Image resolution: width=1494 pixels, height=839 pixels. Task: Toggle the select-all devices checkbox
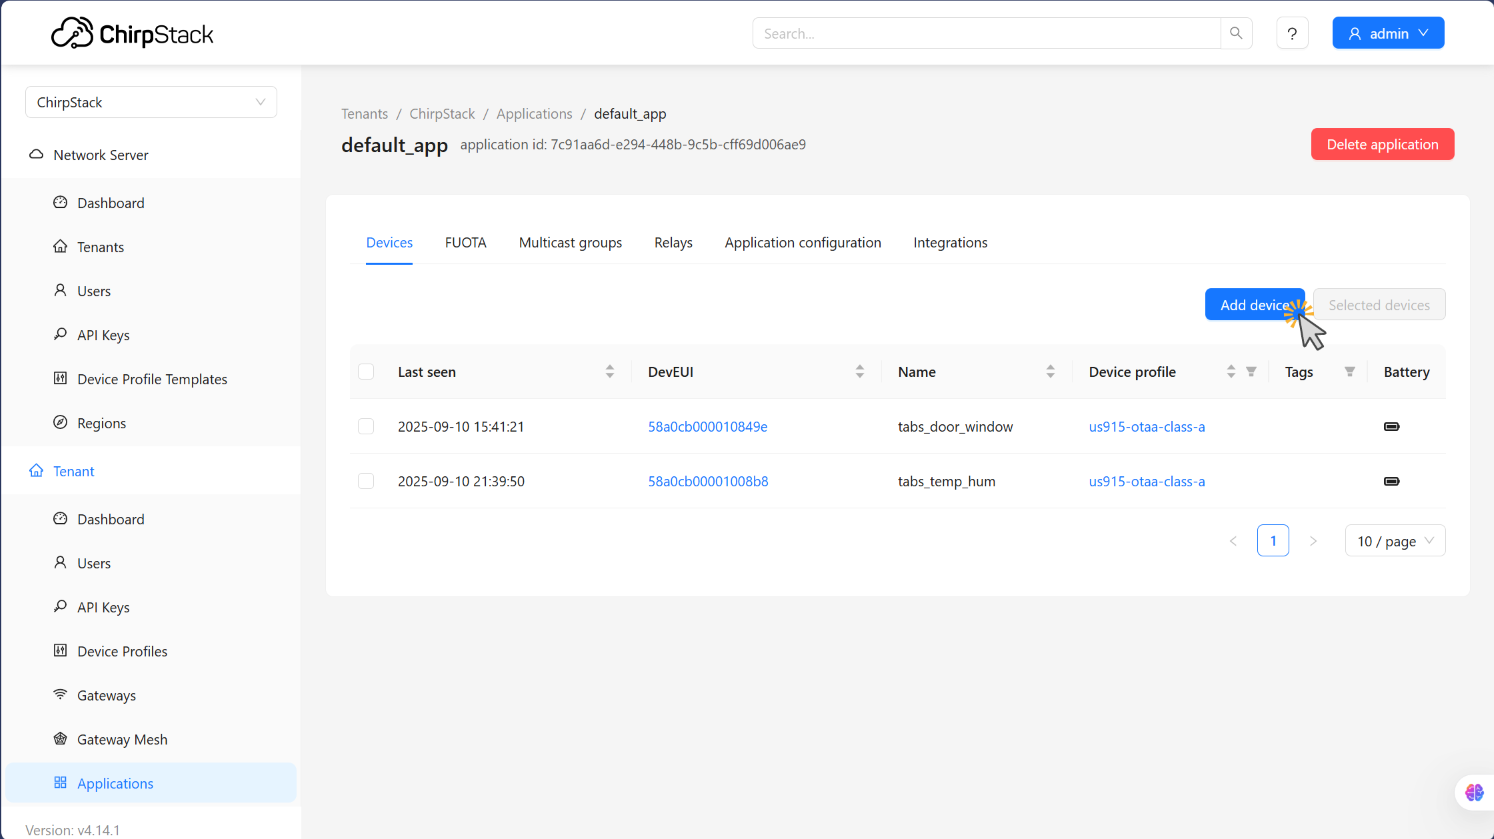[366, 371]
